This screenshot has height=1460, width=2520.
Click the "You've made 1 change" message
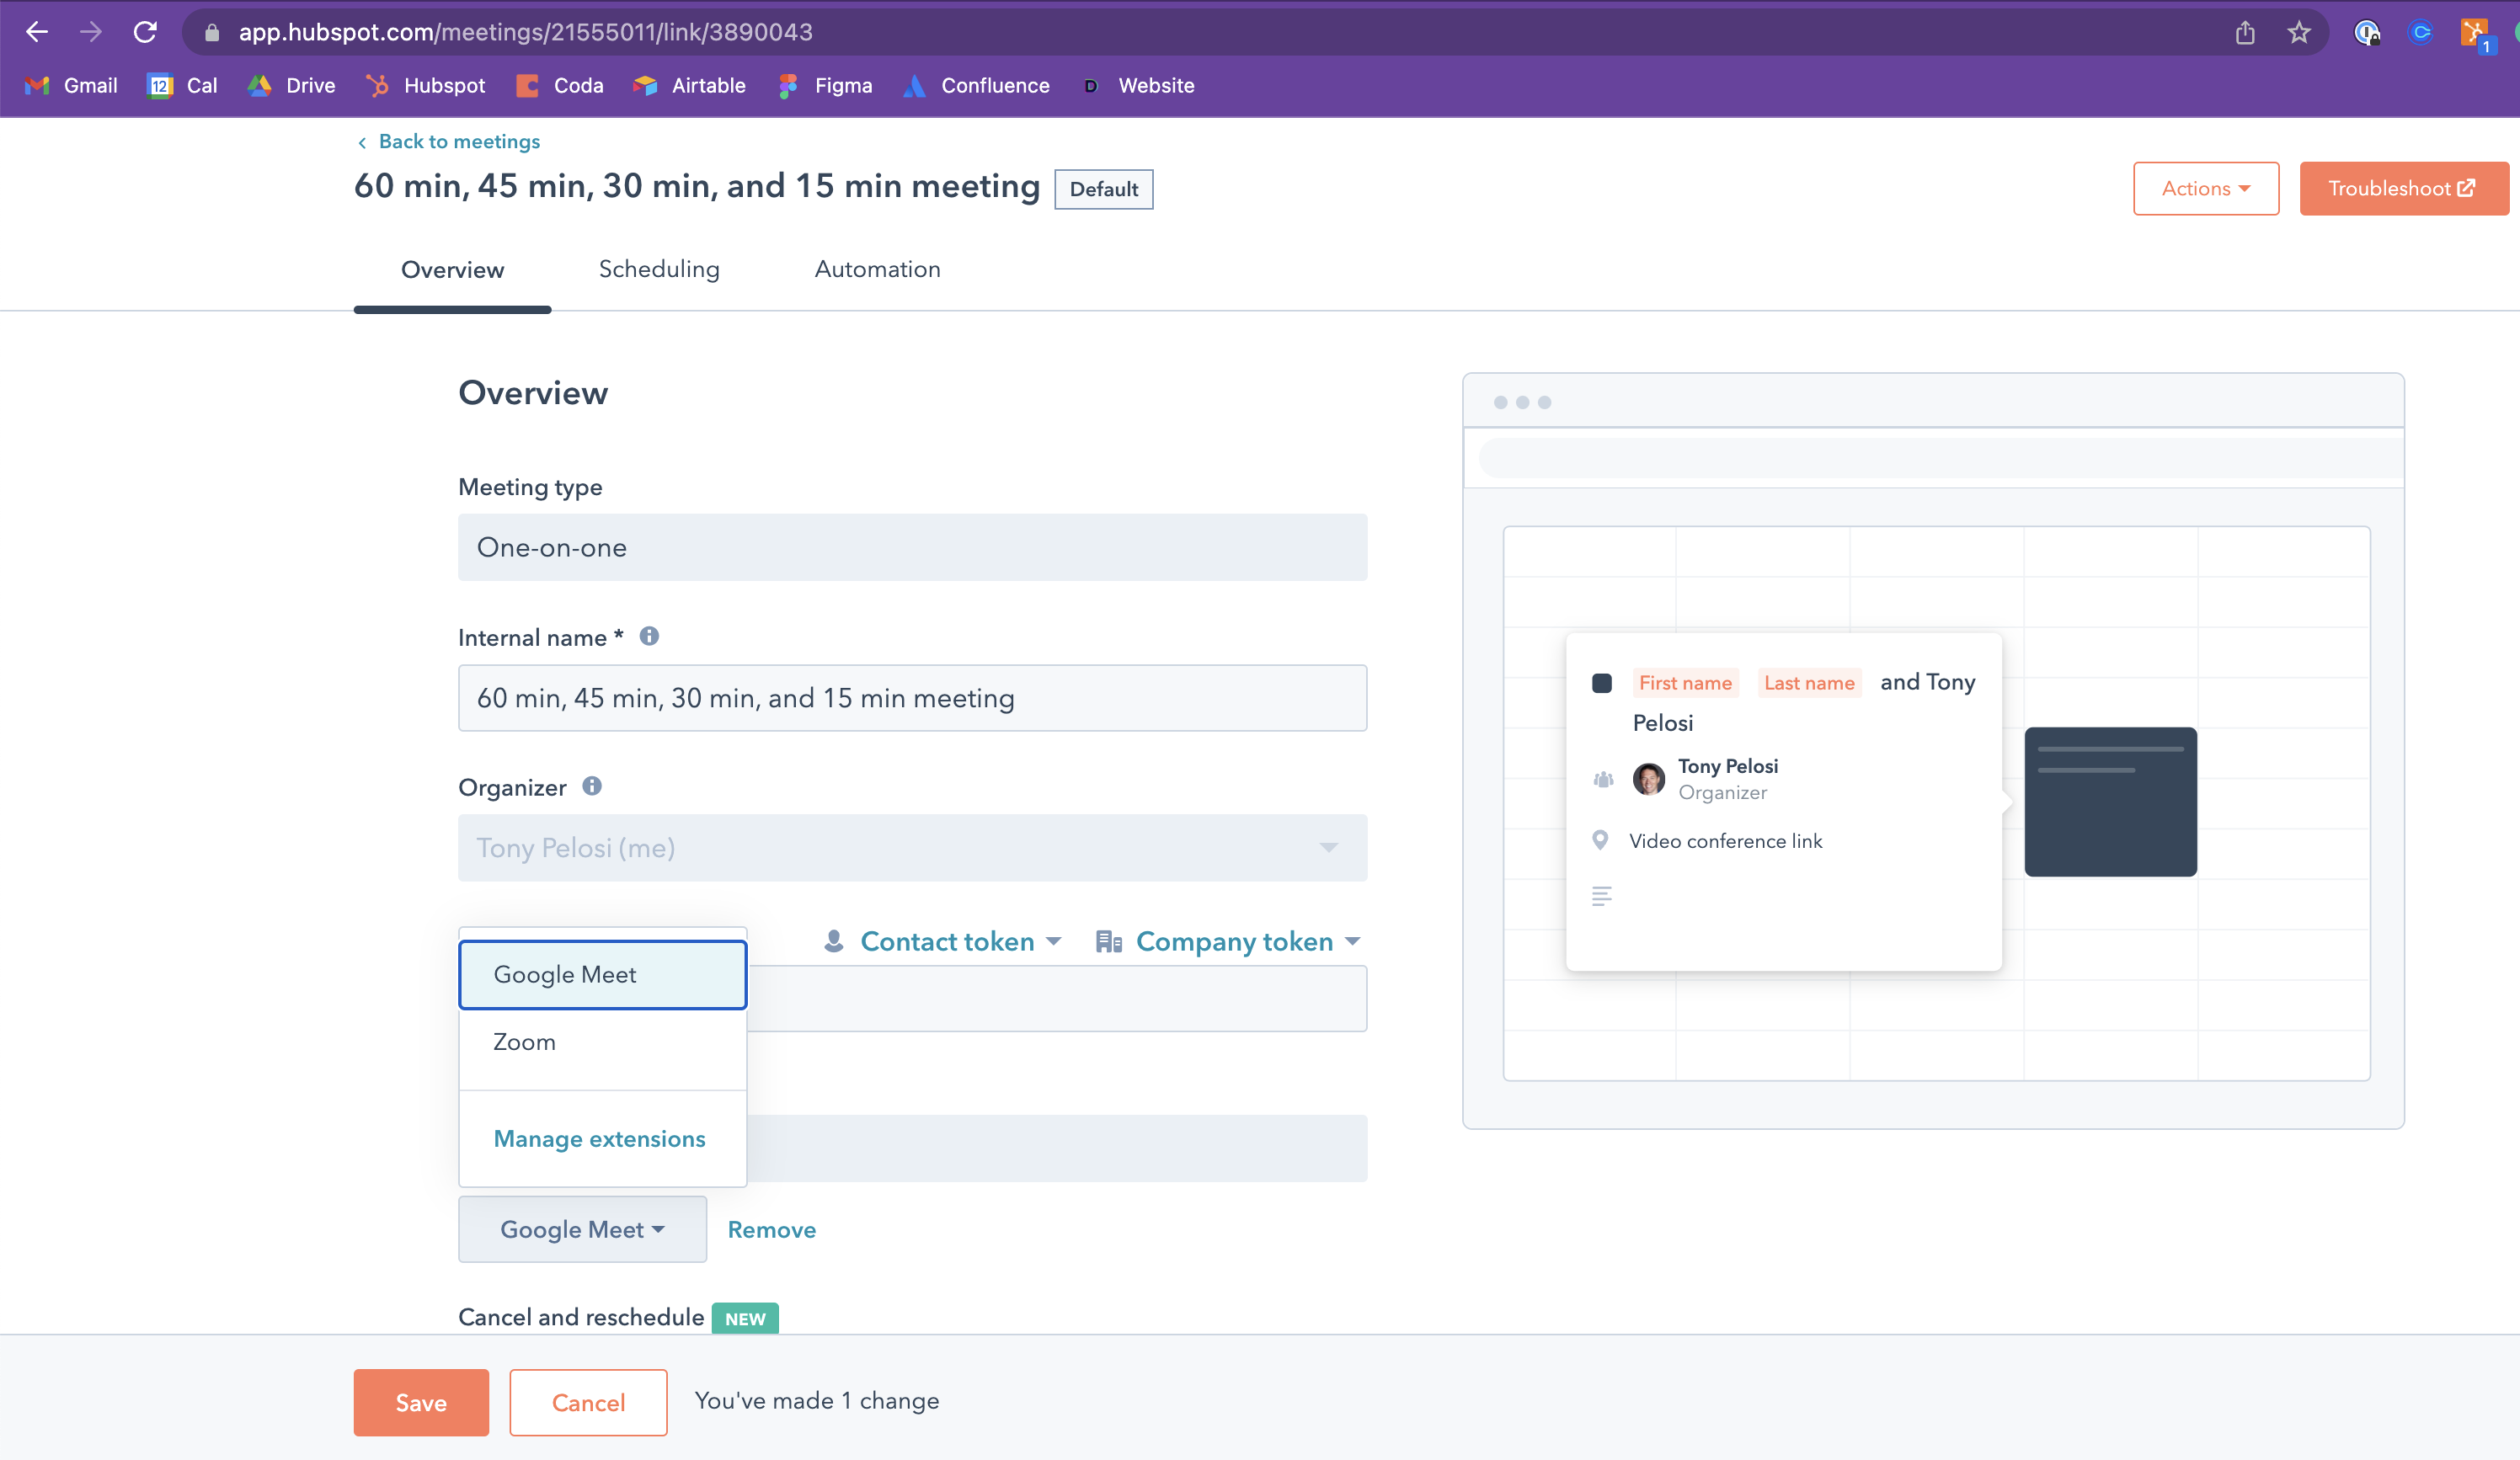[x=816, y=1400]
